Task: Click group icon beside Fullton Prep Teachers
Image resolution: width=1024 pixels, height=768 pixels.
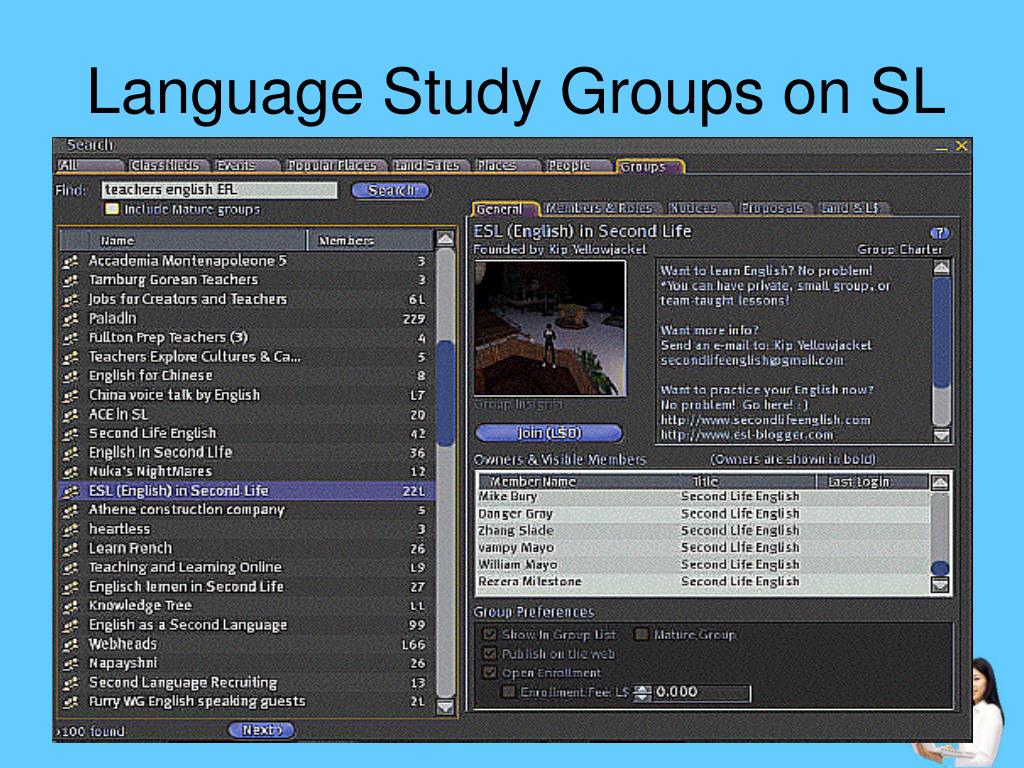Action: 71,338
